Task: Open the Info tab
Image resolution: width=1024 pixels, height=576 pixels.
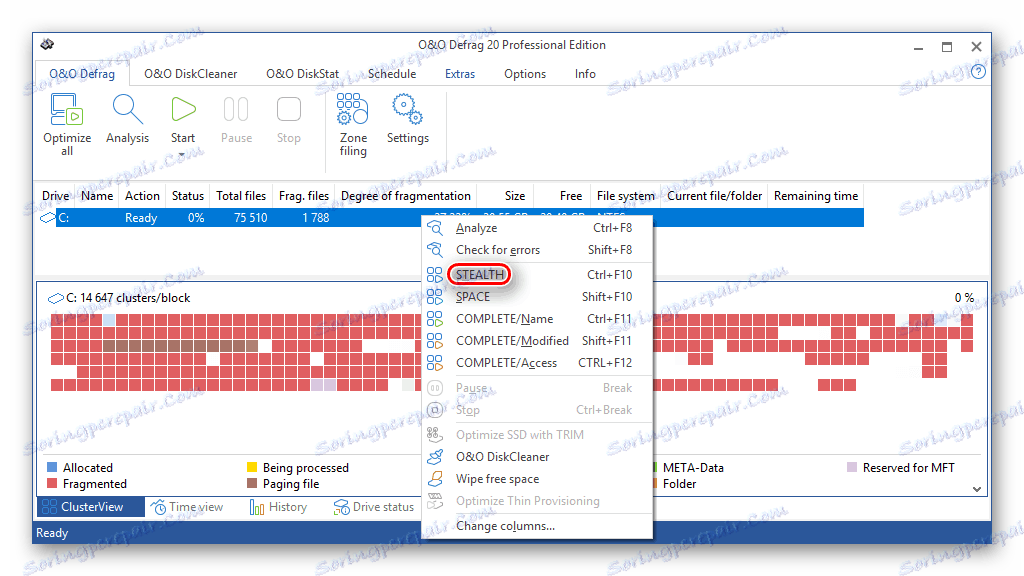Action: pyautogui.click(x=585, y=74)
